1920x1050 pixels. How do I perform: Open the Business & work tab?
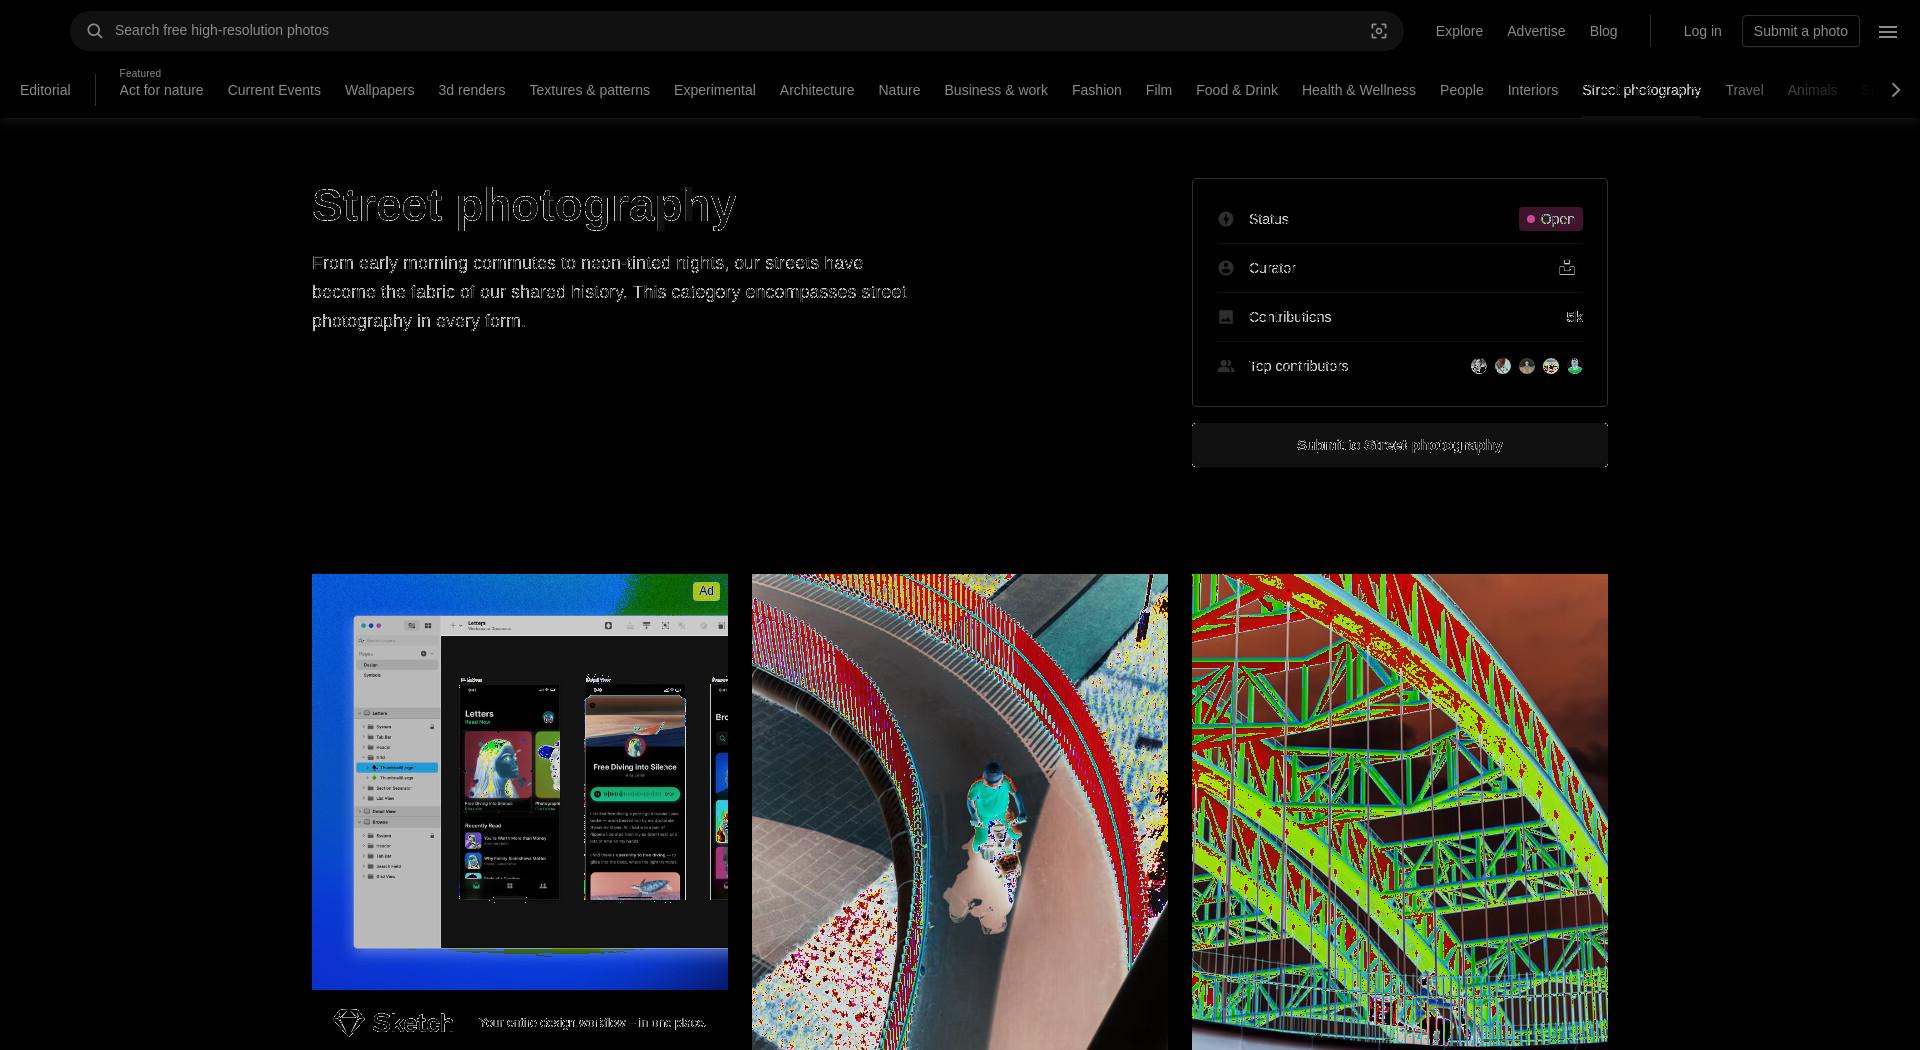click(x=996, y=90)
